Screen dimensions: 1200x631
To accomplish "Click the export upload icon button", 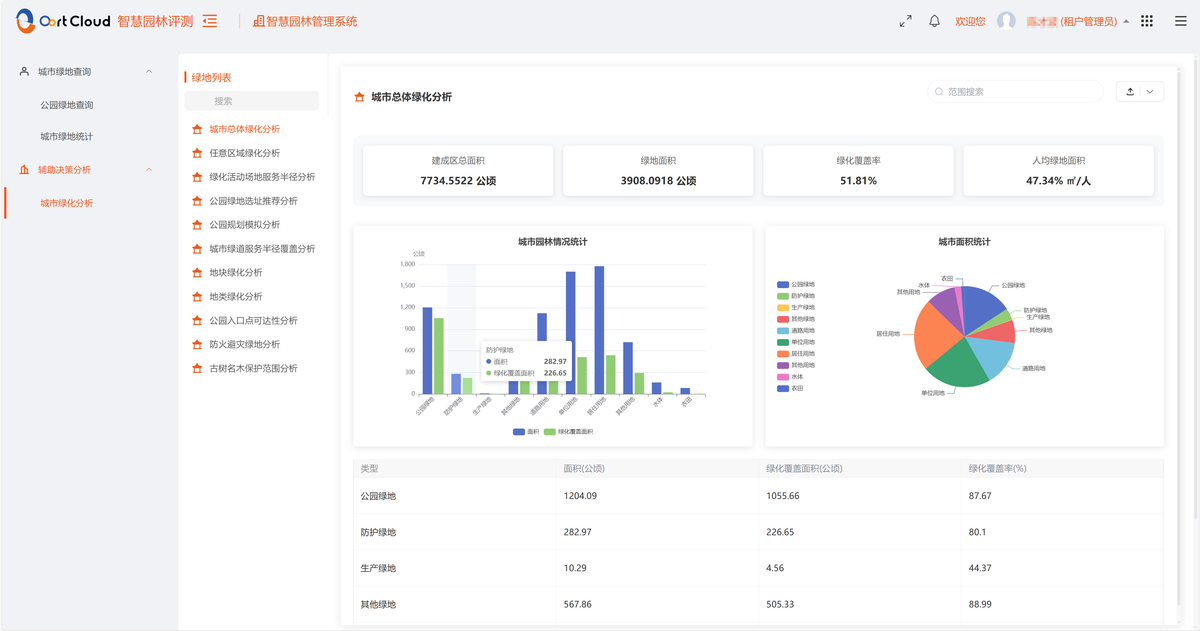I will click(x=1130, y=92).
